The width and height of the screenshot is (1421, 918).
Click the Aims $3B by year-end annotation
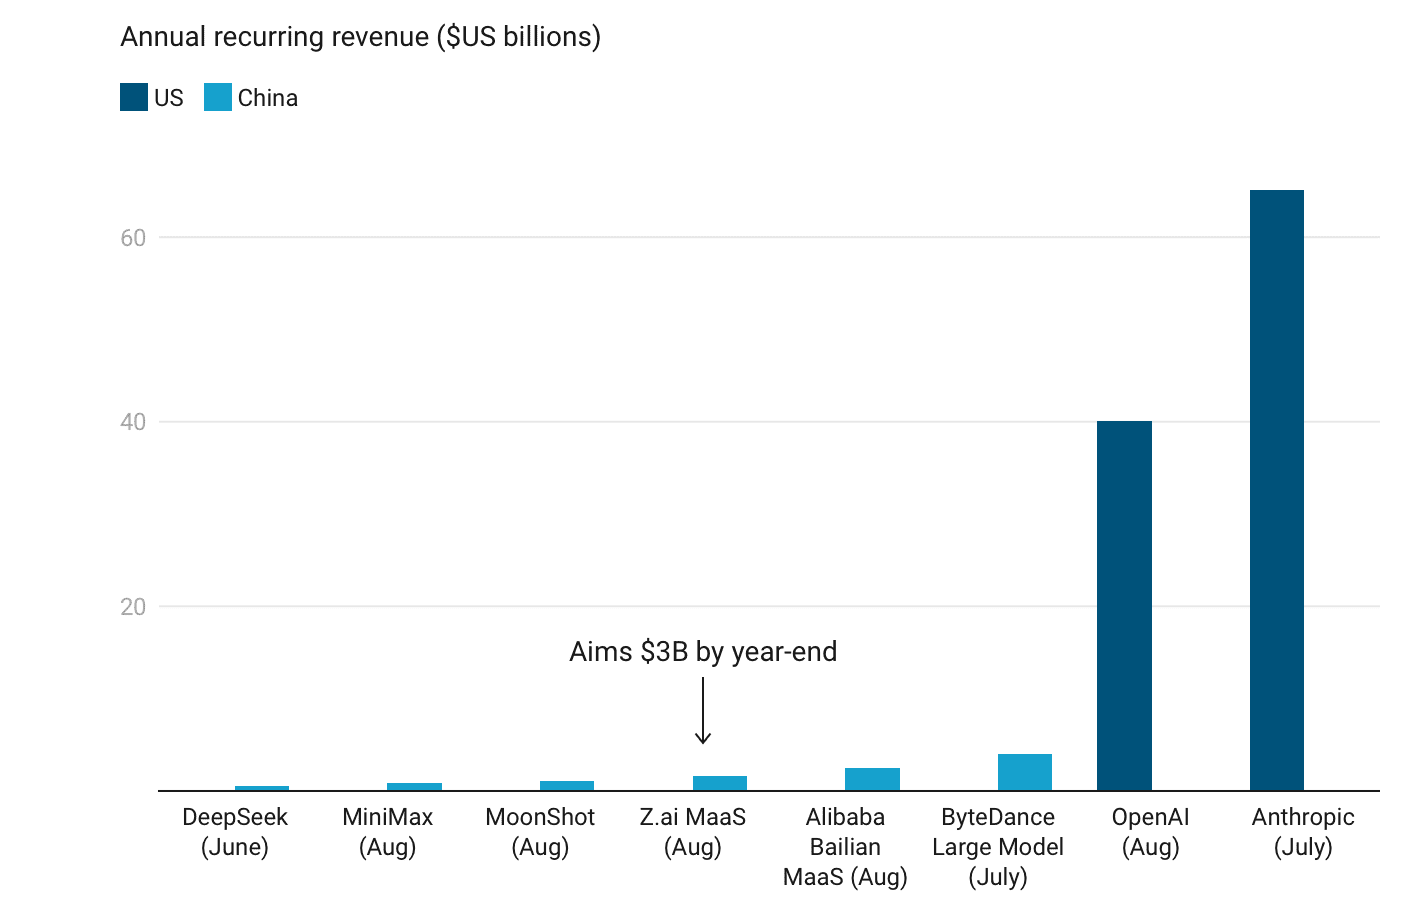point(703,652)
